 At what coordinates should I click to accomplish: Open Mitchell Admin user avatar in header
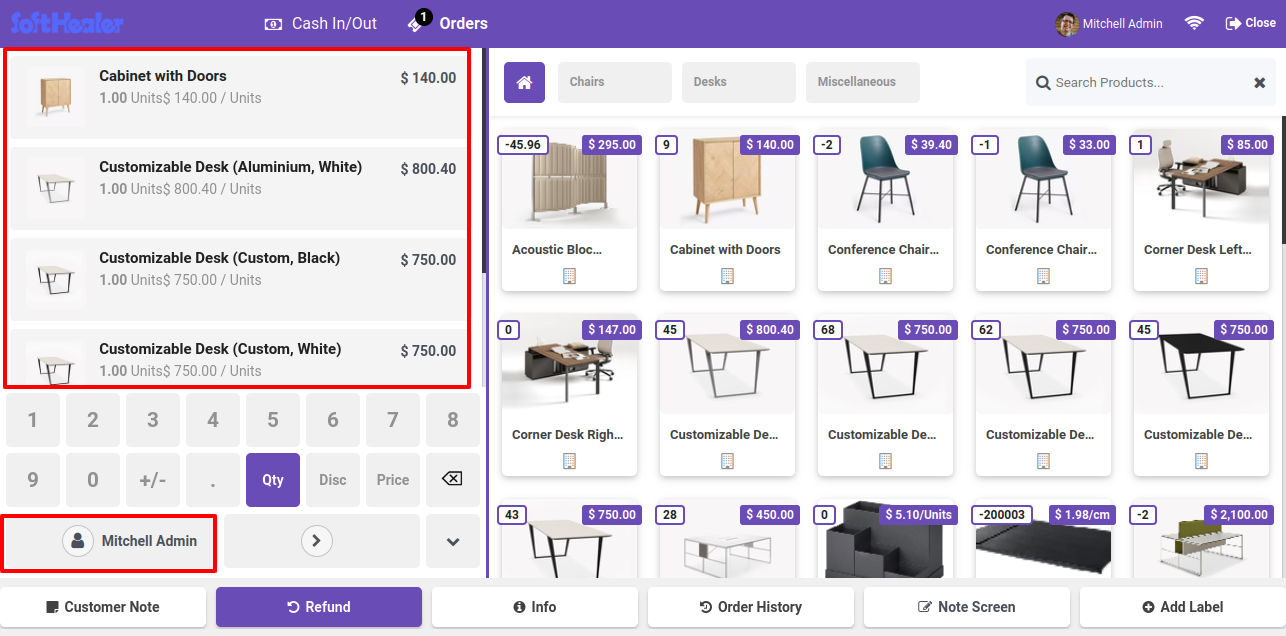pyautogui.click(x=1067, y=24)
